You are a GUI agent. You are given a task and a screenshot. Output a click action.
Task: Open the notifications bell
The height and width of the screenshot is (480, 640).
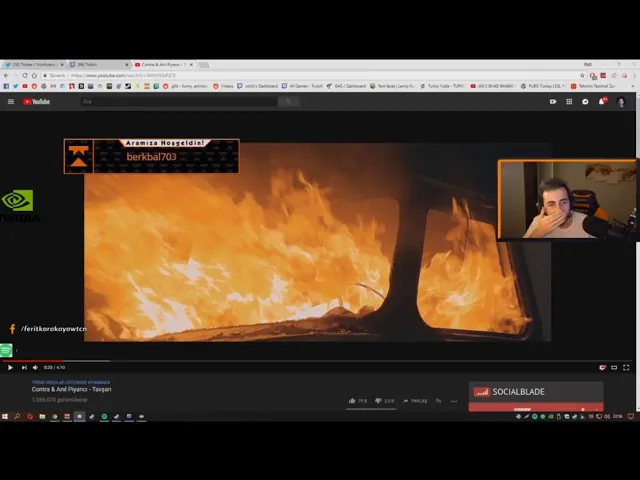[602, 102]
